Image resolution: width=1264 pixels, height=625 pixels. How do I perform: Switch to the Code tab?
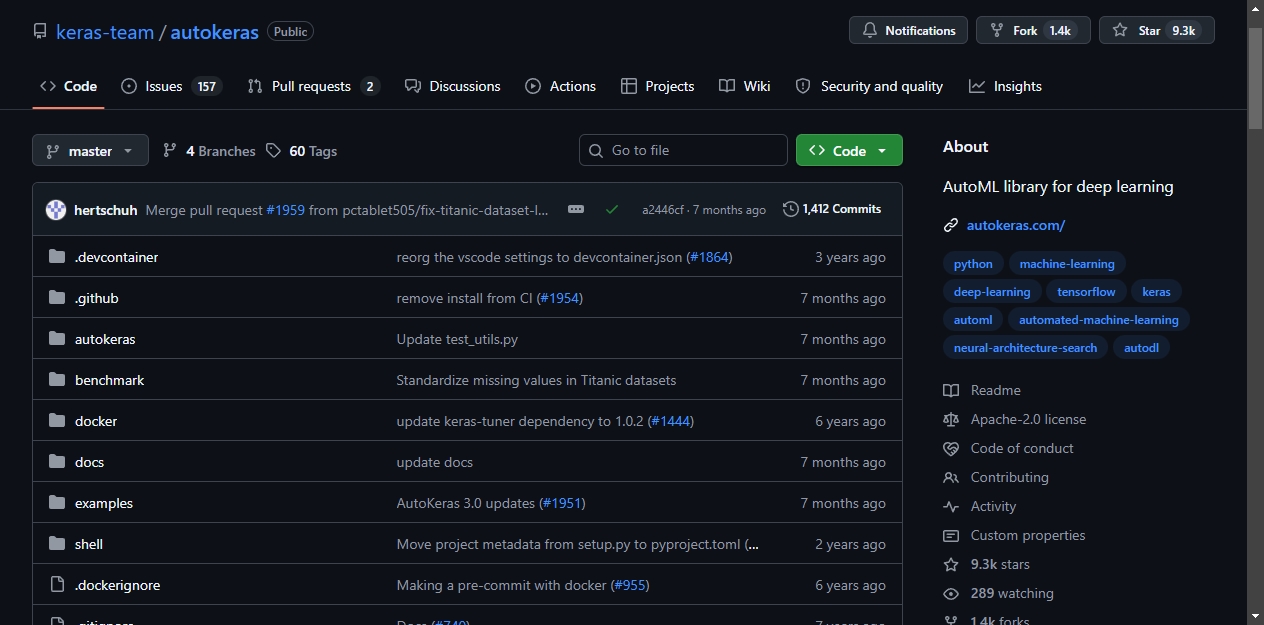click(x=68, y=86)
